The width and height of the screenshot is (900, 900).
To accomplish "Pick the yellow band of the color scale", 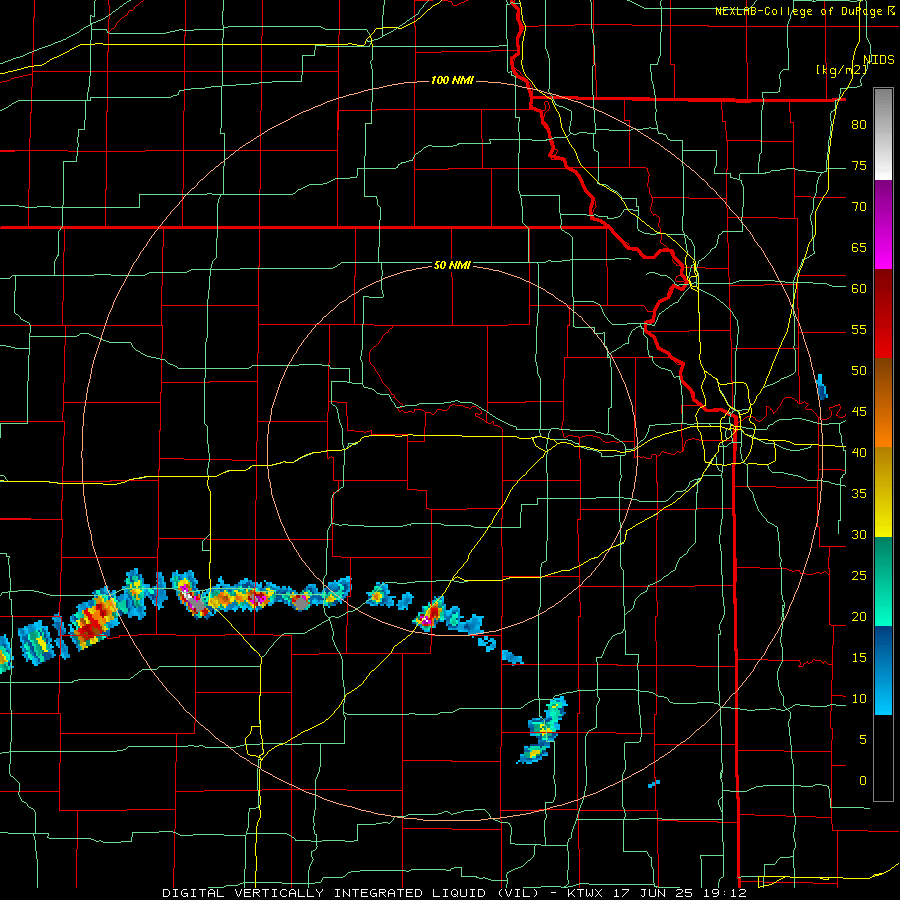I will coord(883,492).
